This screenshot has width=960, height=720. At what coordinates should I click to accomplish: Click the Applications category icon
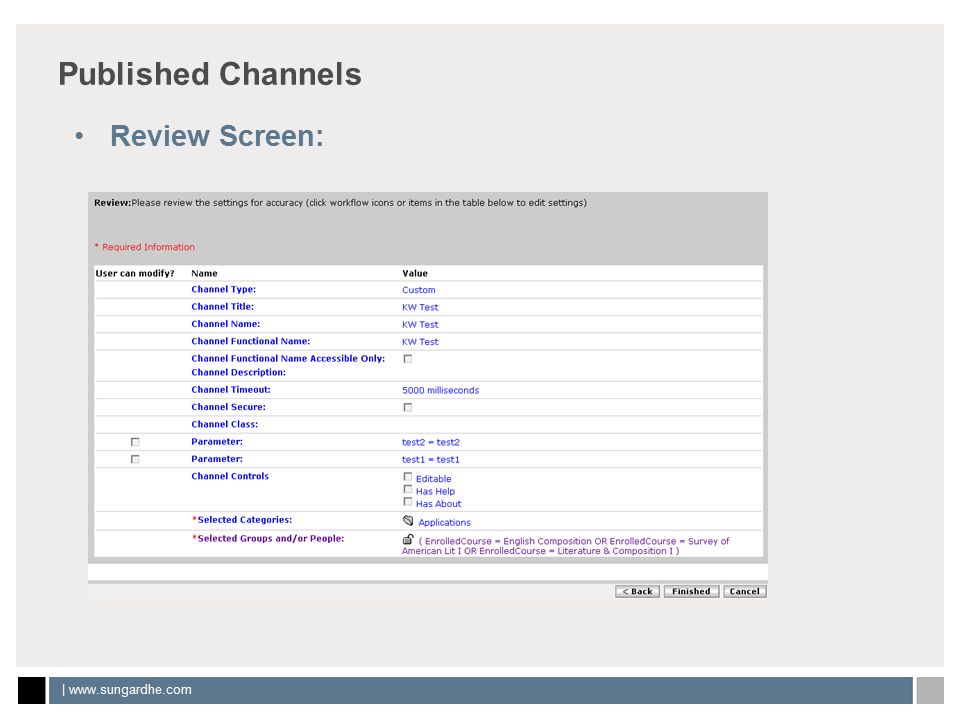click(408, 520)
